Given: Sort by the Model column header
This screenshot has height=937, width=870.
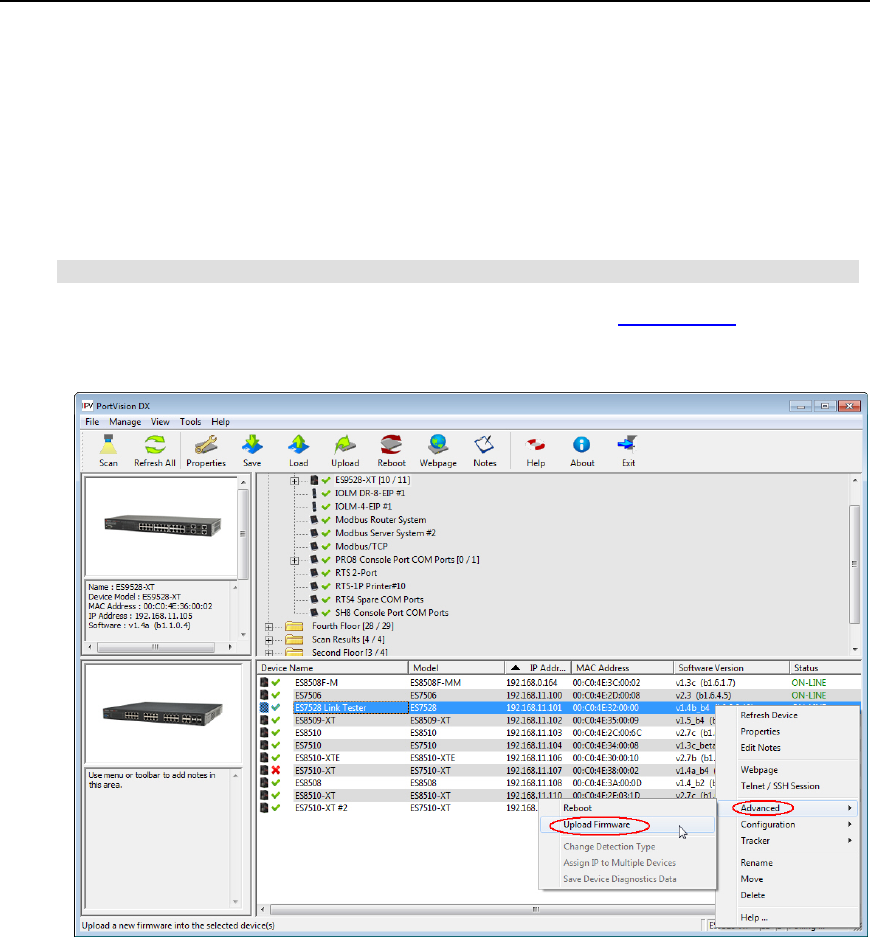Looking at the screenshot, I should click(456, 668).
